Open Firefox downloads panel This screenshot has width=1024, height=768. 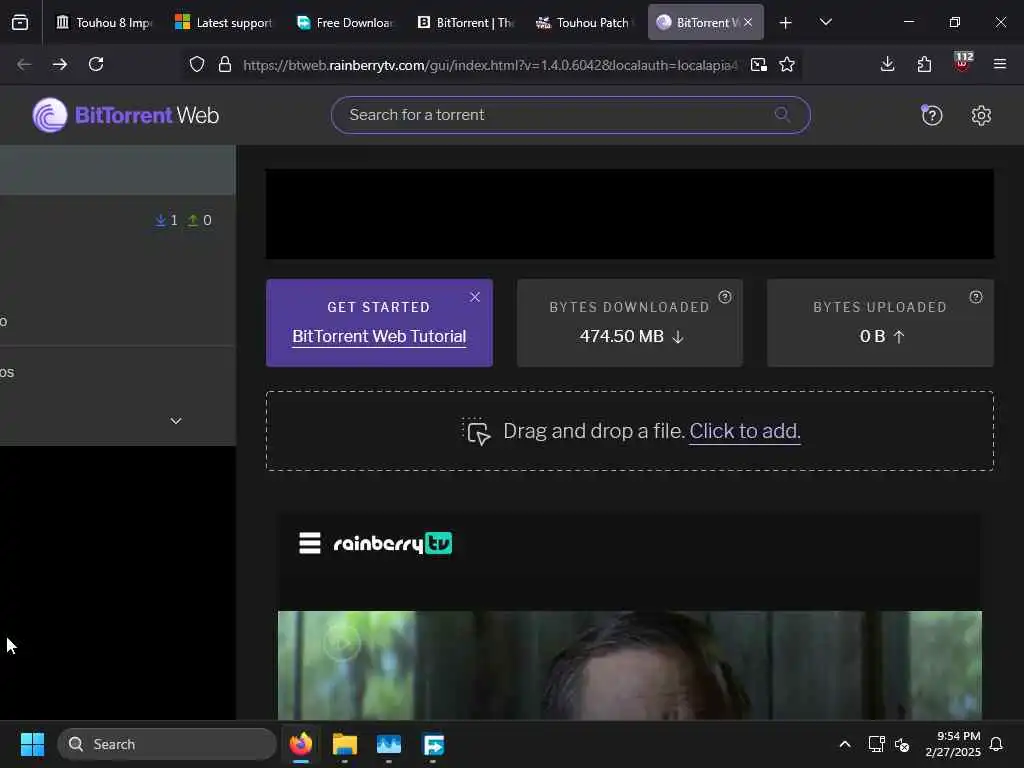(887, 64)
